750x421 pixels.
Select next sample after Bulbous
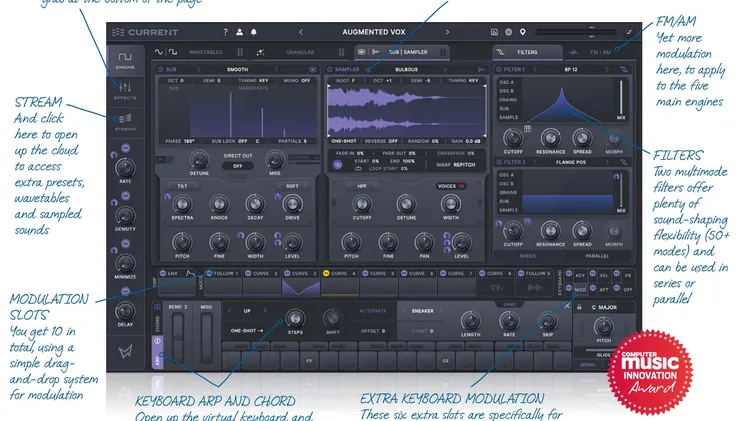(x=445, y=69)
